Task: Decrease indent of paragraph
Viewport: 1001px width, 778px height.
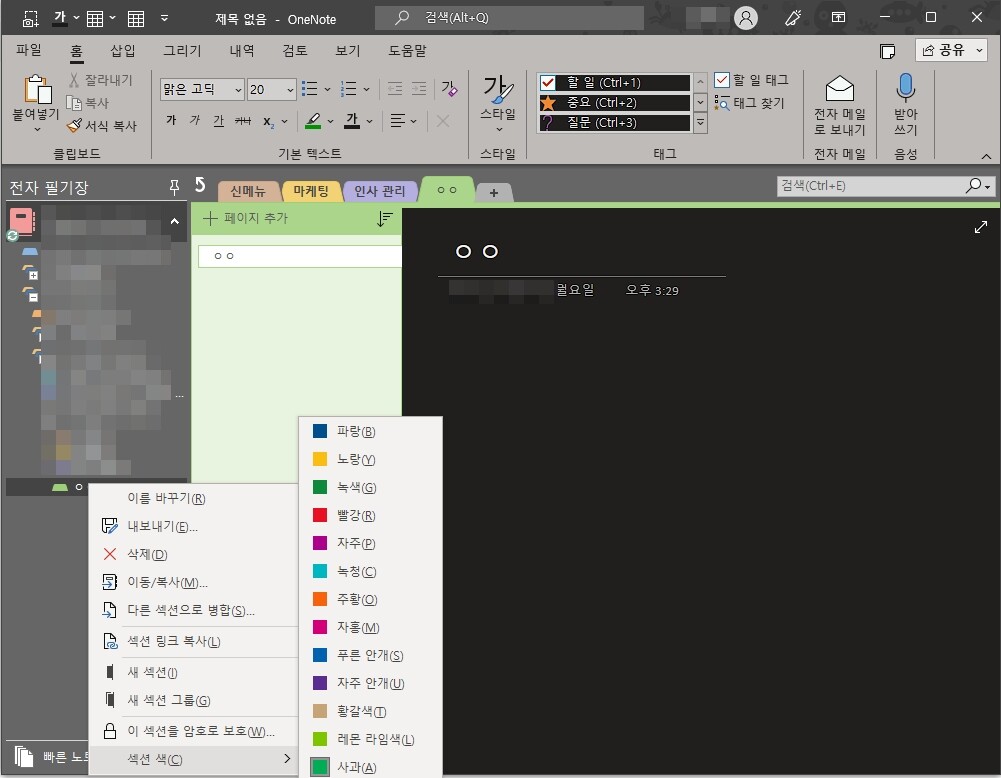Action: tap(395, 89)
